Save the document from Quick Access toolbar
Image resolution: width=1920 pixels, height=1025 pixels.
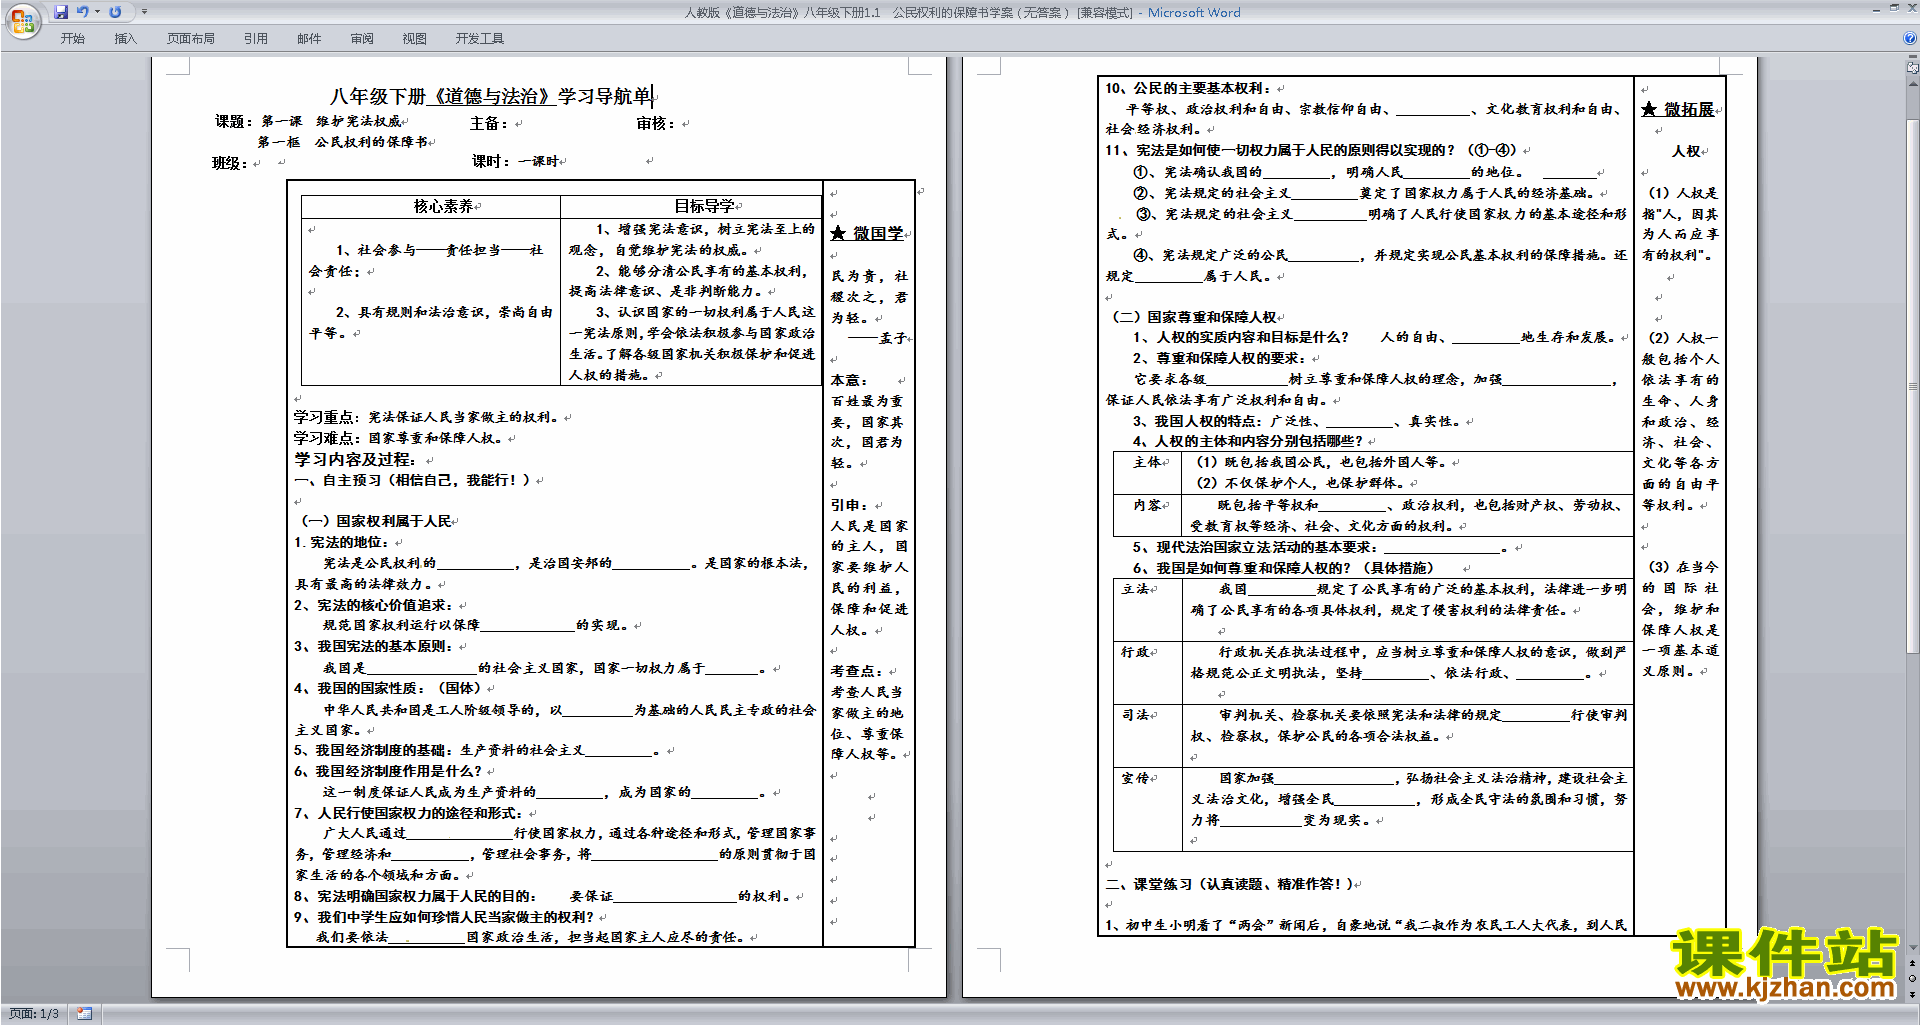(x=61, y=12)
